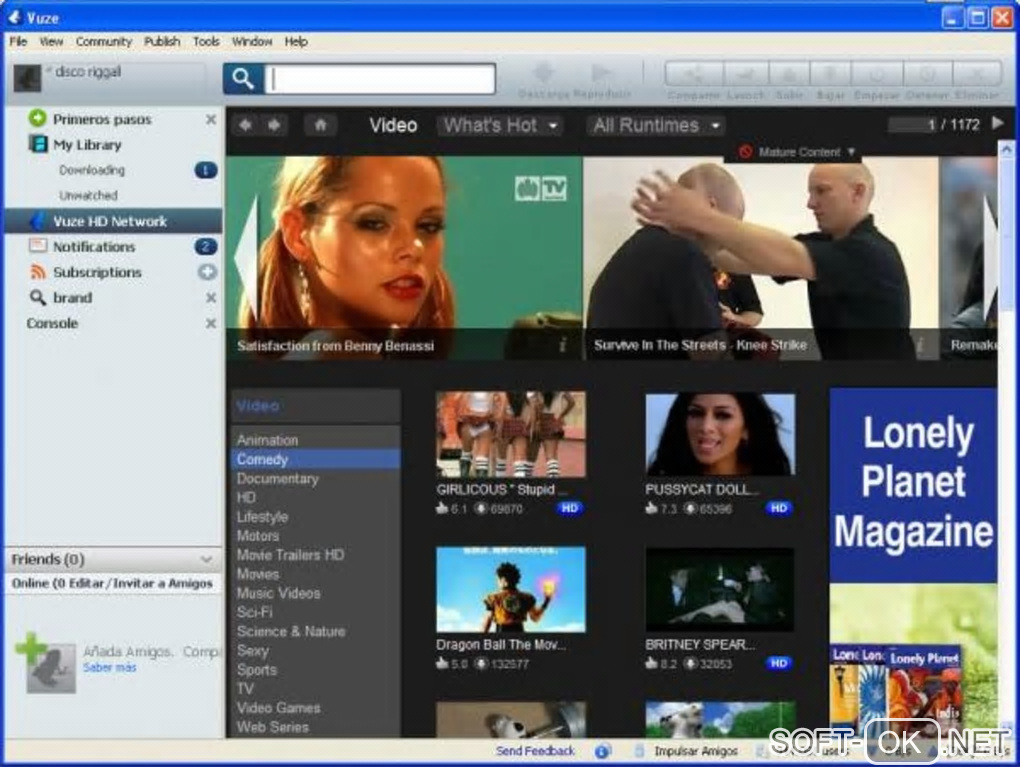Open the Window menu
The height and width of the screenshot is (767, 1020).
tap(252, 42)
